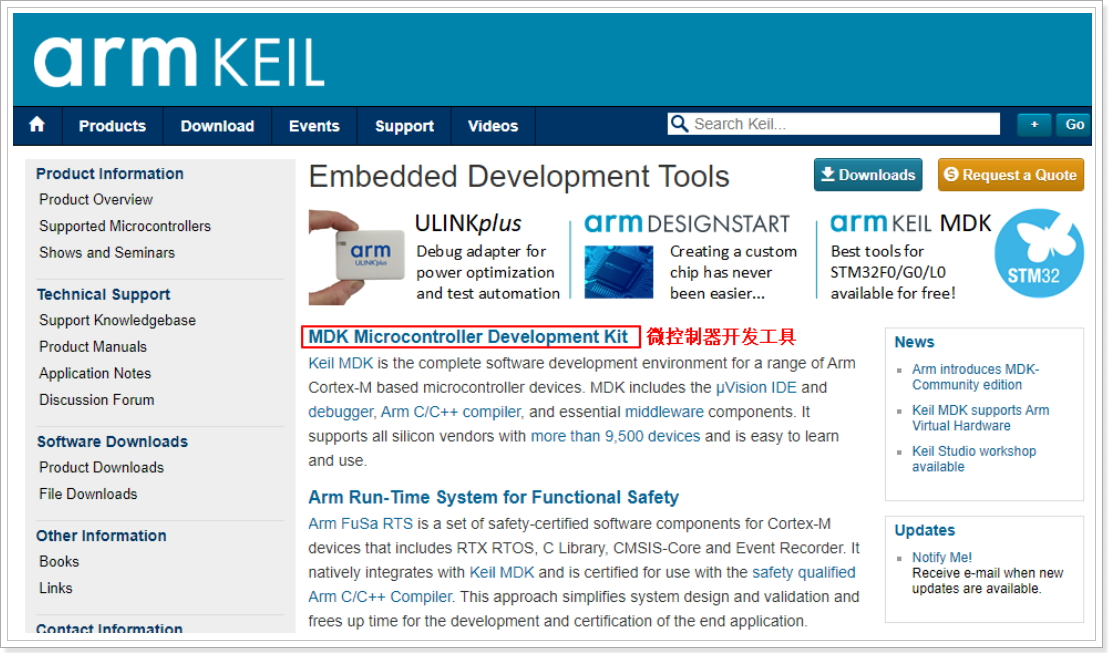Click the Arm FuSa RTS link
The image size is (1108, 653).
(360, 524)
